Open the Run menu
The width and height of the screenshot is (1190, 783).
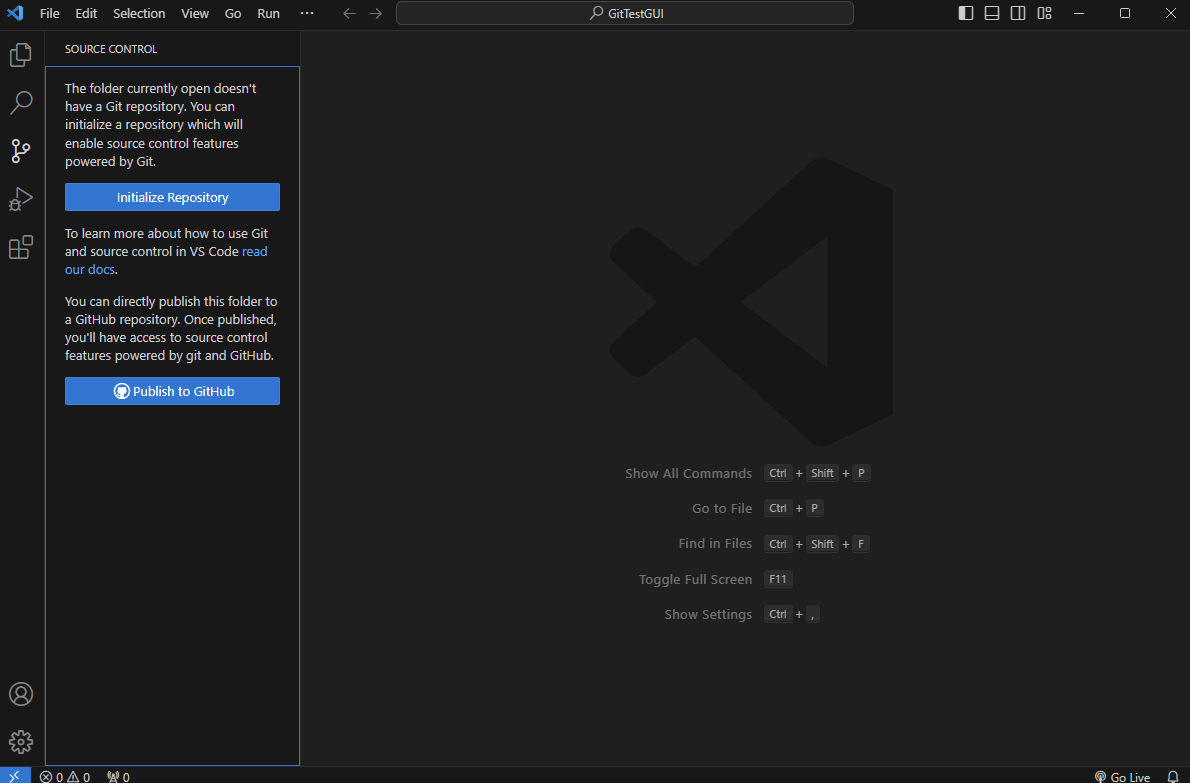(x=269, y=14)
